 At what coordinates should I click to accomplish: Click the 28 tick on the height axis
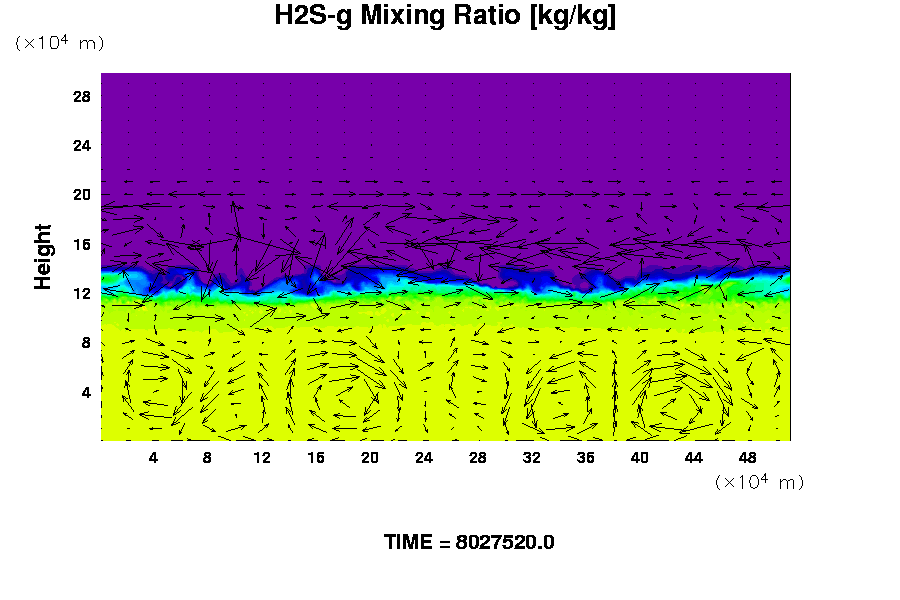pyautogui.click(x=82, y=96)
